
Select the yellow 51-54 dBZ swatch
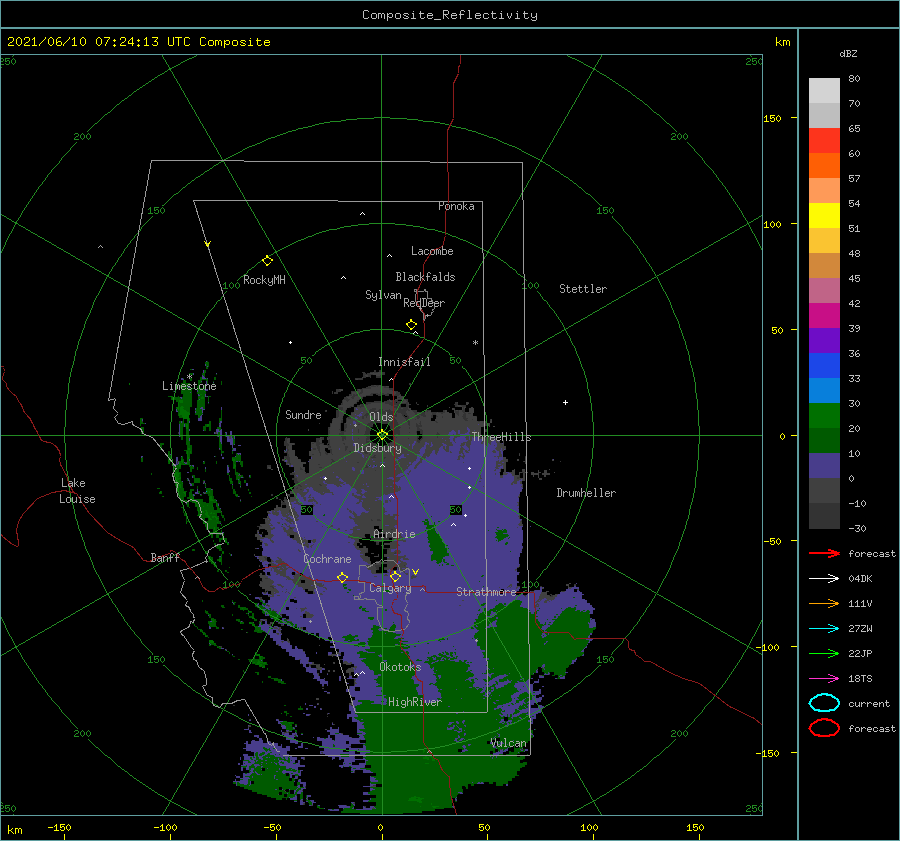point(824,216)
